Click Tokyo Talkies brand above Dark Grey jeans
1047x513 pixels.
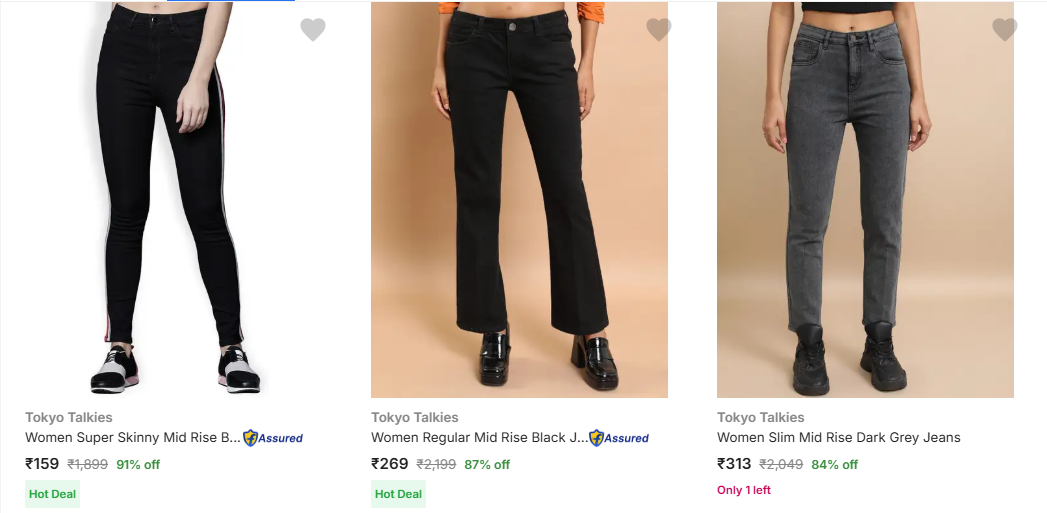(x=761, y=417)
